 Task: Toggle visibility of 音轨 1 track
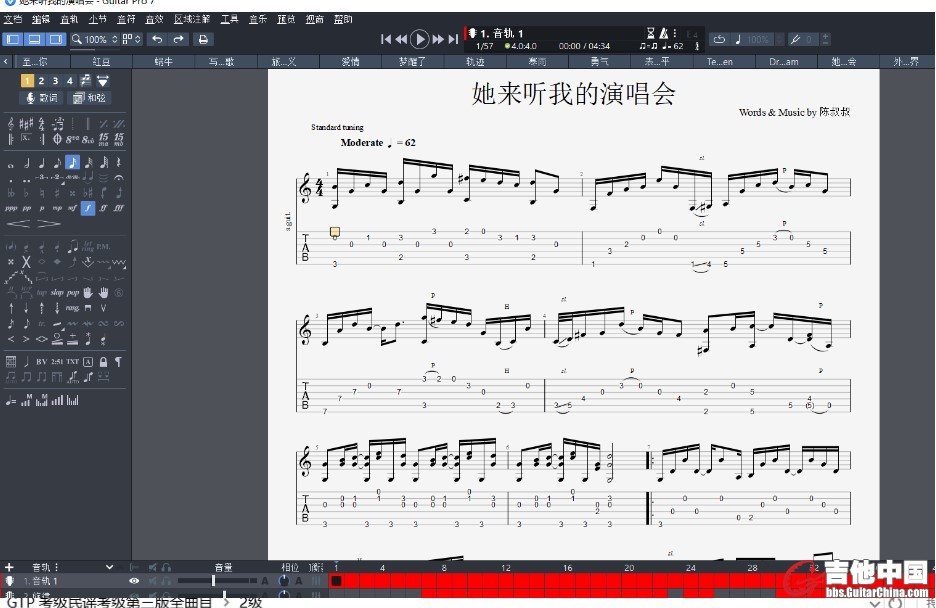pyautogui.click(x=134, y=581)
